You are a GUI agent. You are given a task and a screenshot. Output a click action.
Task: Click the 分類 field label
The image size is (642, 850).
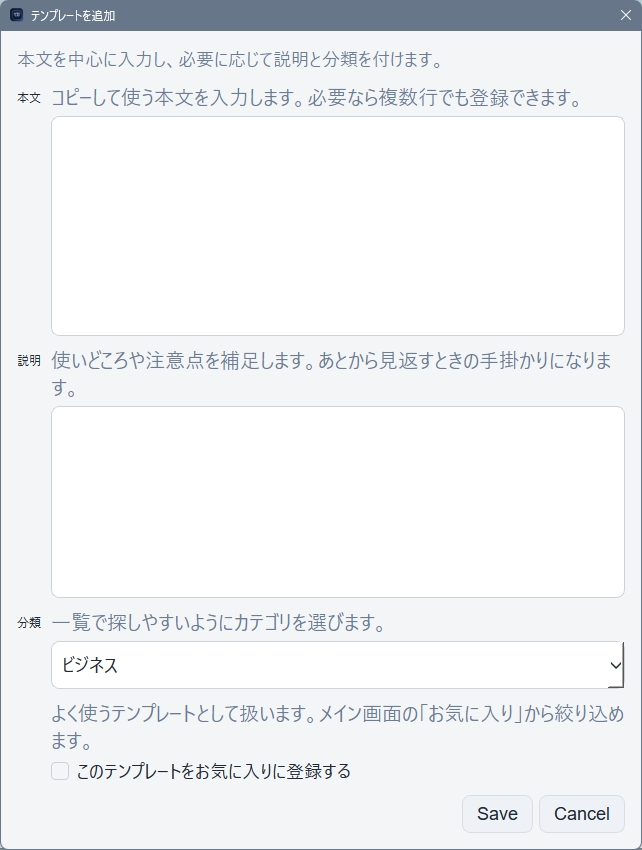[x=29, y=623]
